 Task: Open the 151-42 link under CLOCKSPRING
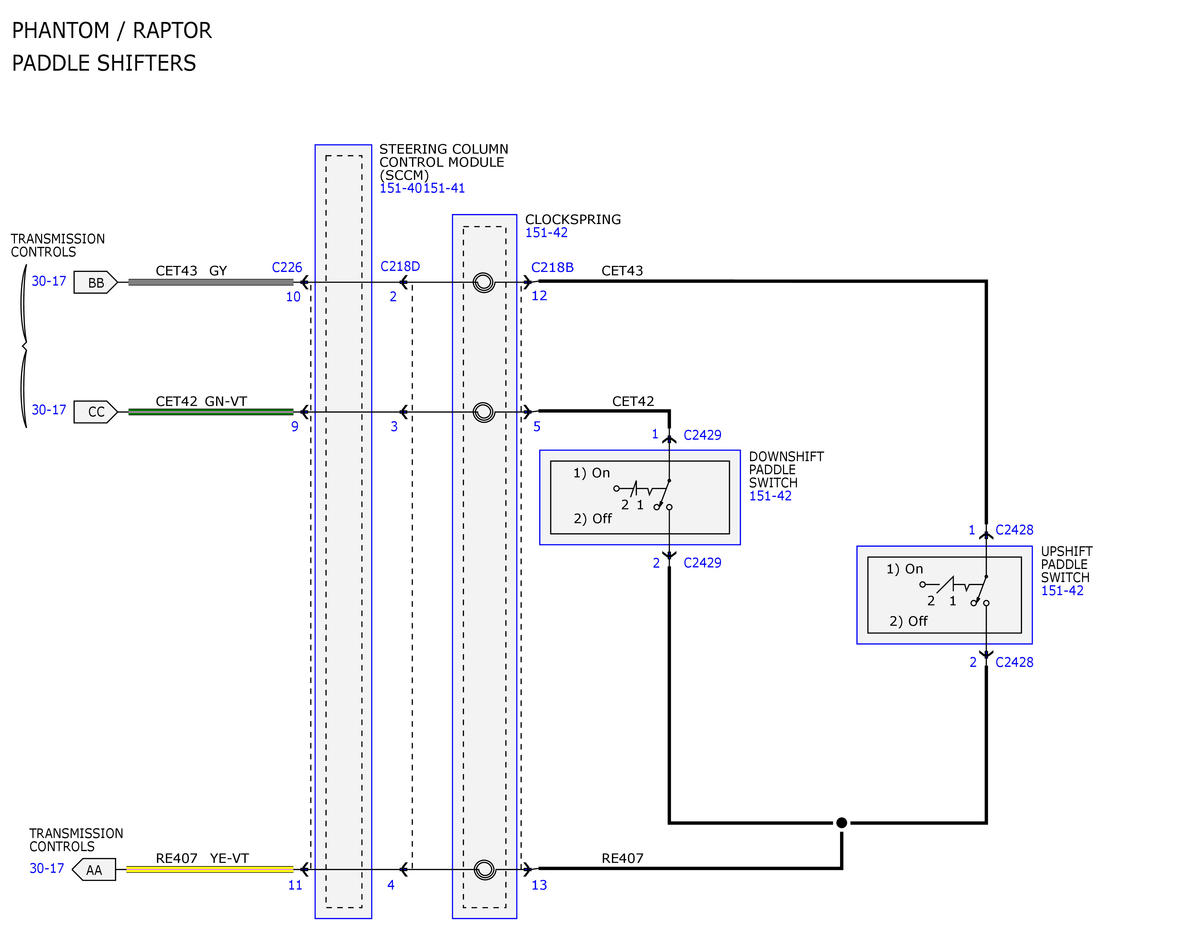click(x=546, y=233)
